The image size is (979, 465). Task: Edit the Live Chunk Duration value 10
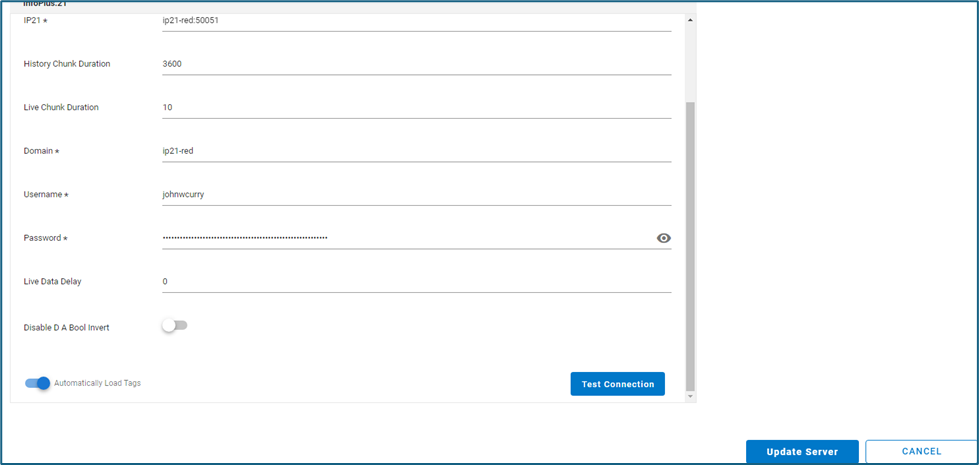coord(416,107)
